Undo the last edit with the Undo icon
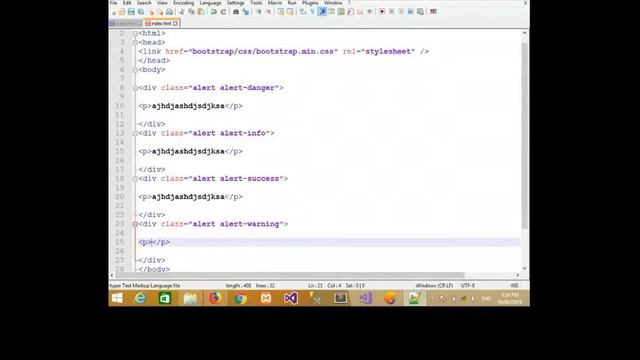 (213, 12)
